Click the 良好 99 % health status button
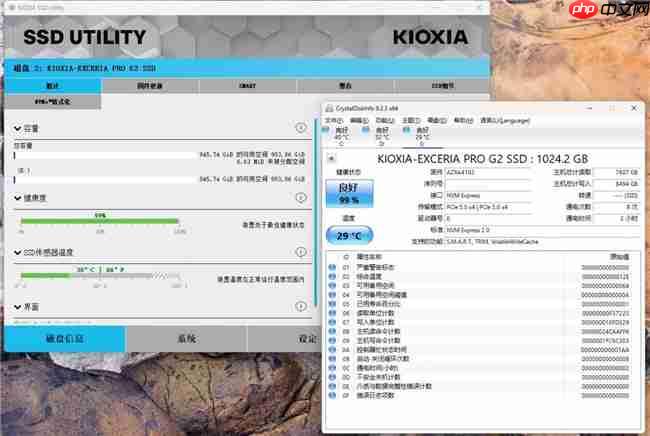650x436 pixels. coord(349,194)
